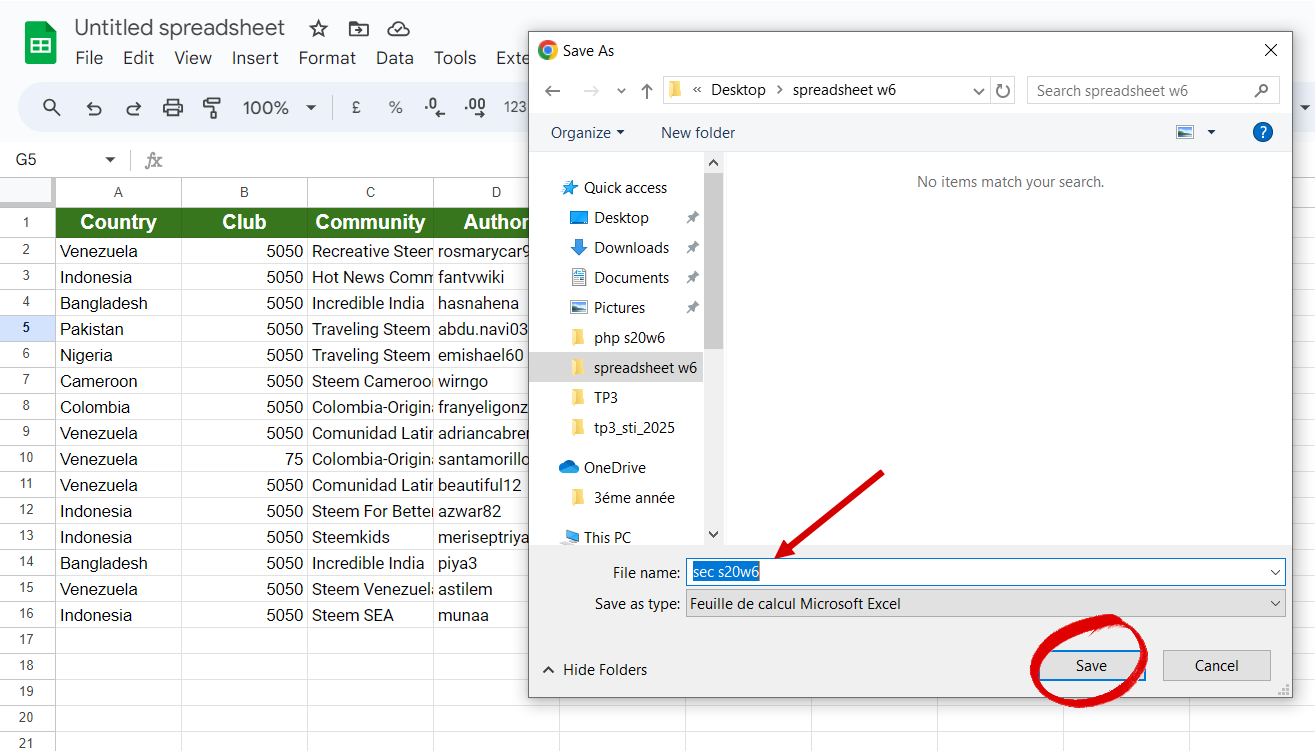Open Downloads in the navigation pane

click(631, 247)
